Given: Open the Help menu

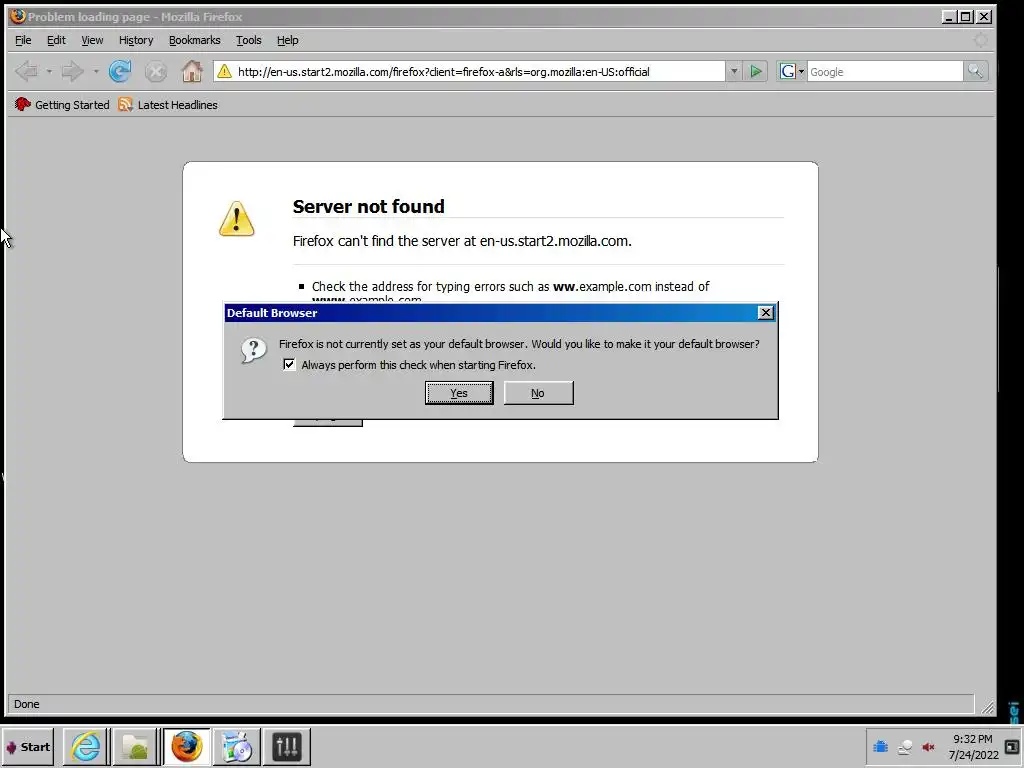Looking at the screenshot, I should 287,40.
